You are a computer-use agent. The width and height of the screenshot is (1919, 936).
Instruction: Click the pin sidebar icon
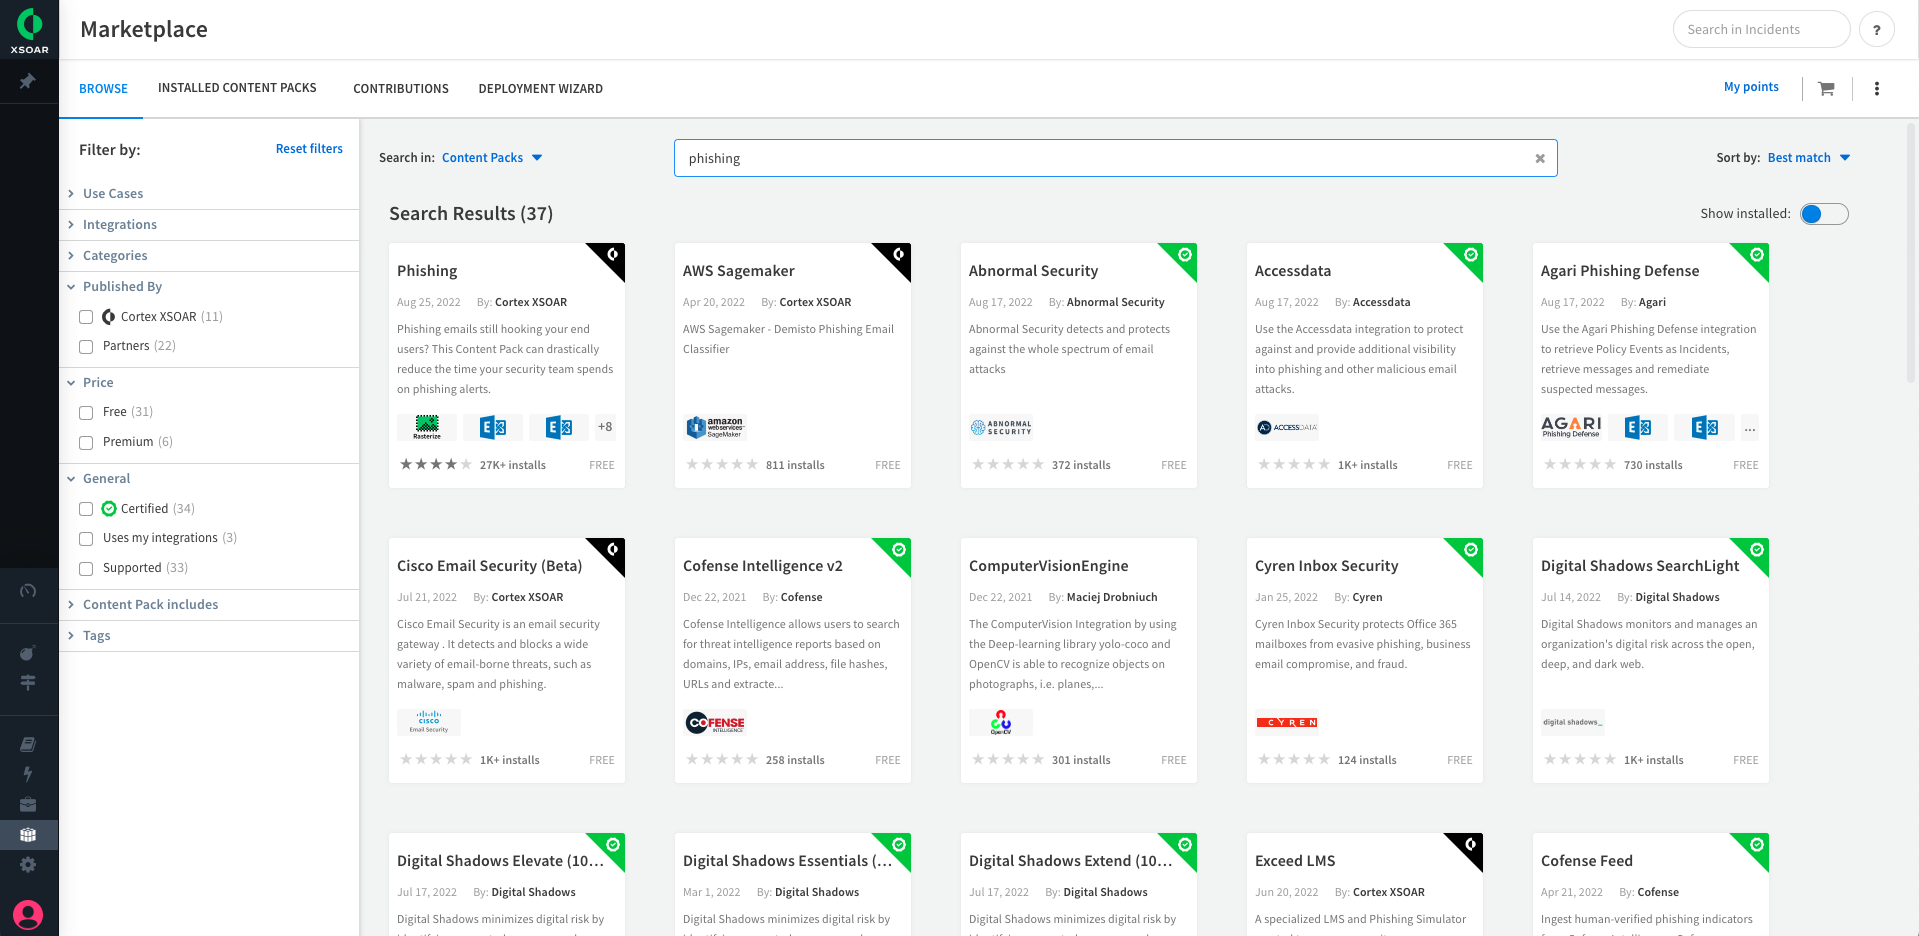pyautogui.click(x=28, y=81)
